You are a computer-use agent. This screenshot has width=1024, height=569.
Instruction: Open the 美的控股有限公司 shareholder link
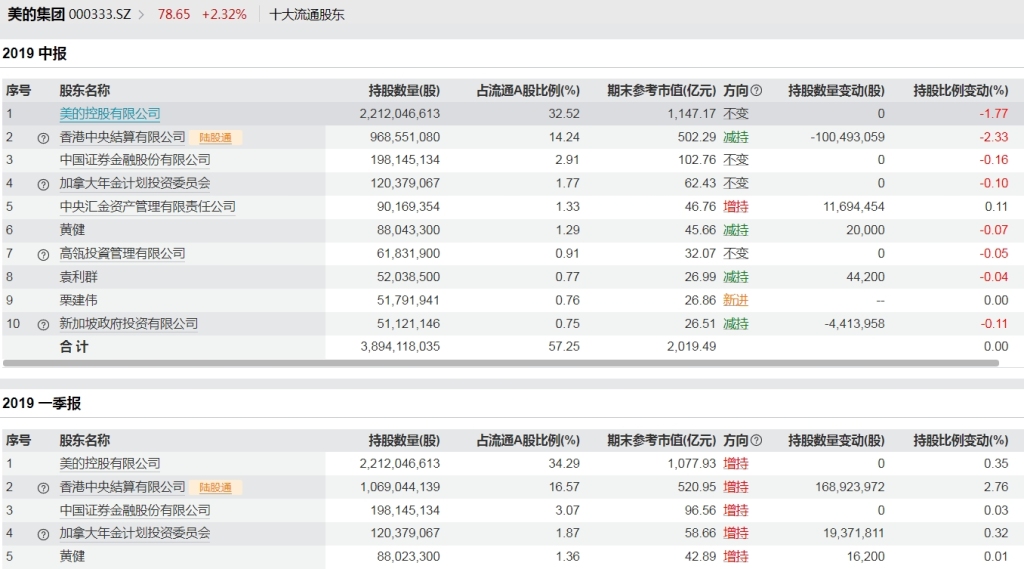[x=110, y=114]
